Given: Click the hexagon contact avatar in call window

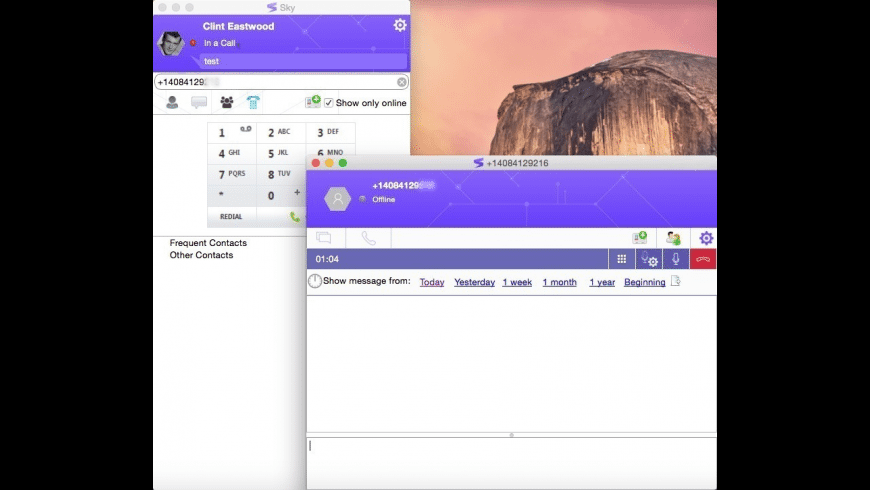Looking at the screenshot, I should pos(337,198).
